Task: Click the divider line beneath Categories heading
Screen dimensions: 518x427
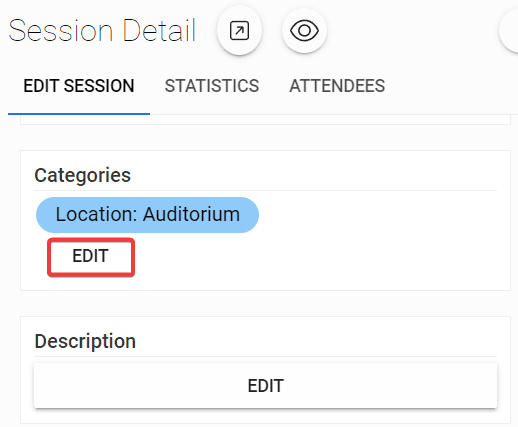Action: point(265,191)
